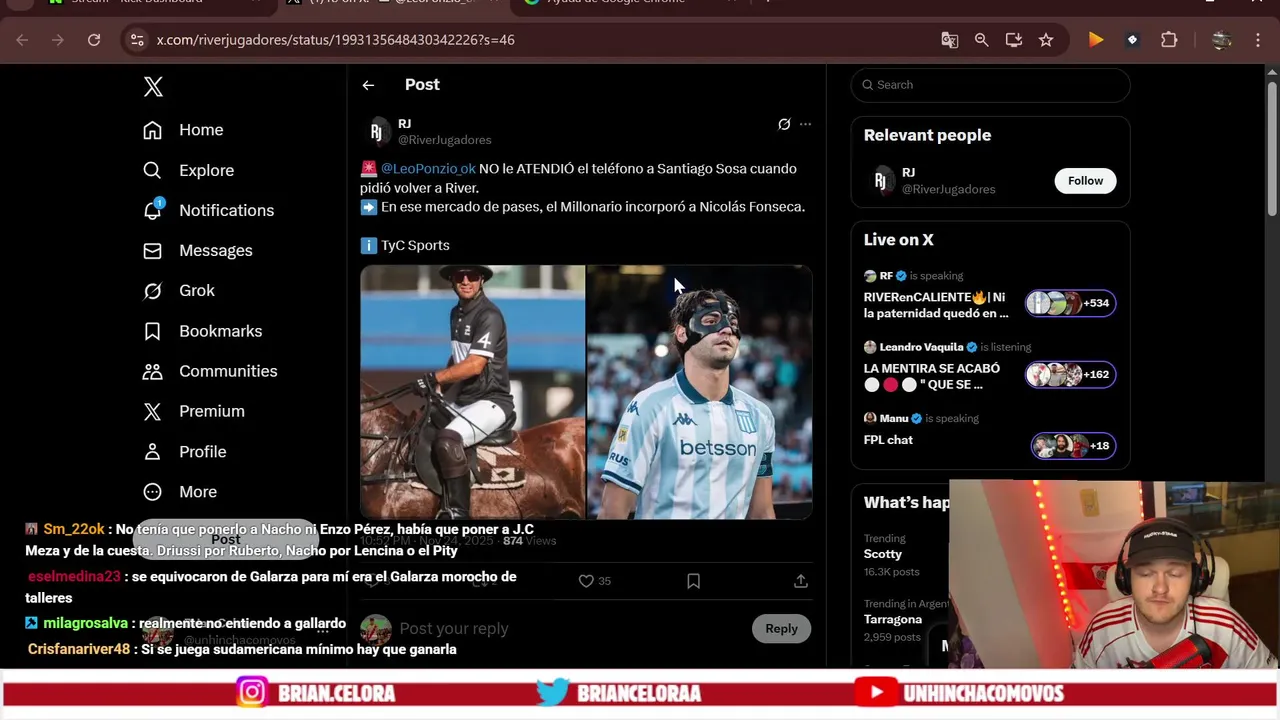Click +162 listeners badge
The image size is (1280, 720).
[1070, 375]
